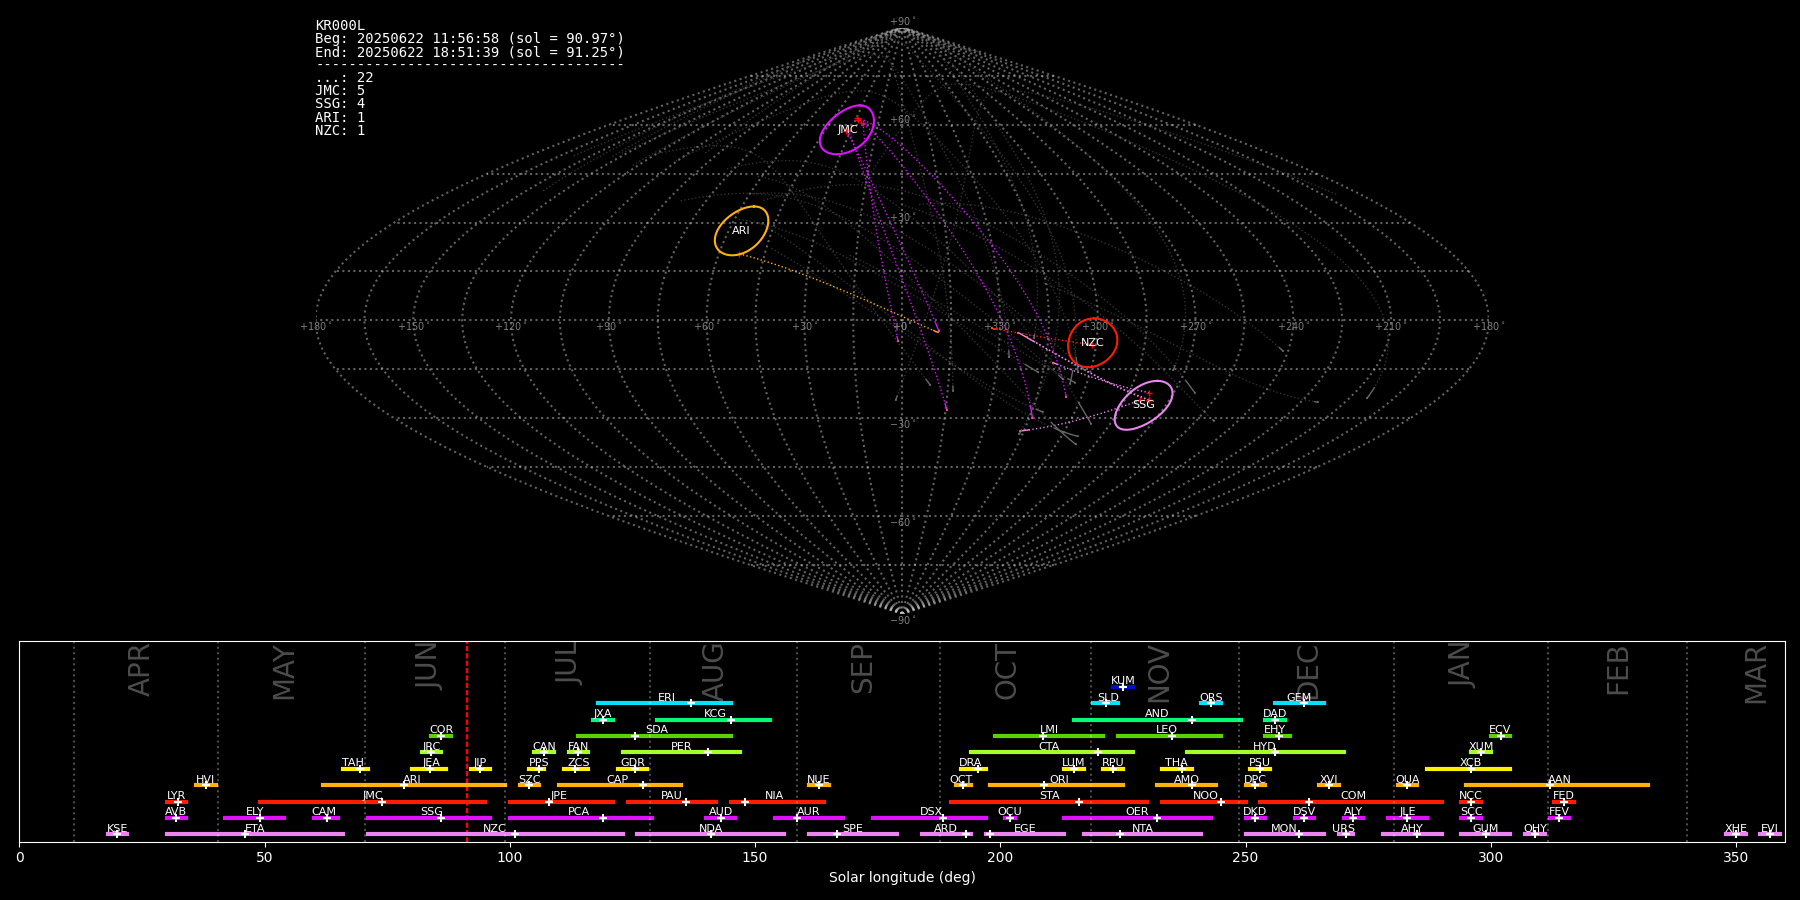Click the orange ARI radiant ellipse on the sky map

tap(741, 231)
